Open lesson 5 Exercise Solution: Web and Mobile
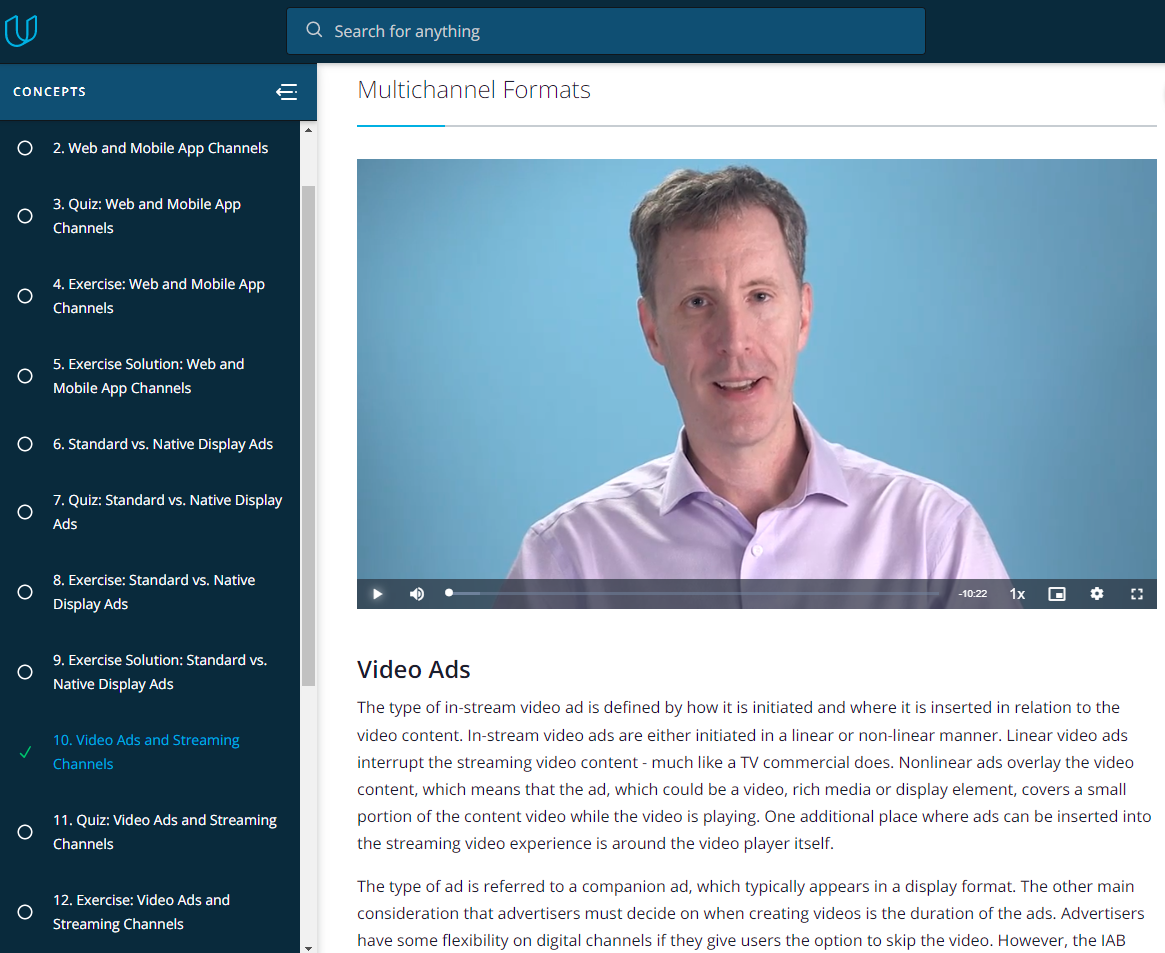This screenshot has width=1165, height=953. tap(149, 376)
